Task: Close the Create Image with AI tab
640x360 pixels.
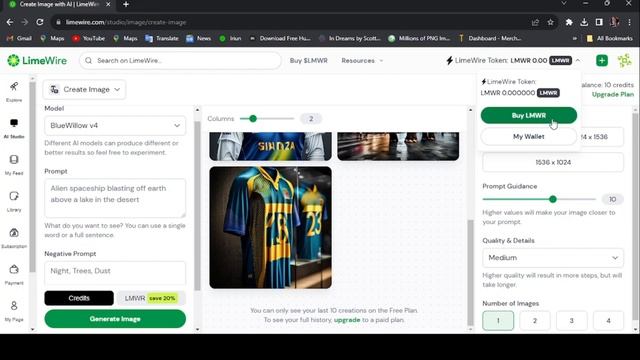Action: tap(108, 4)
